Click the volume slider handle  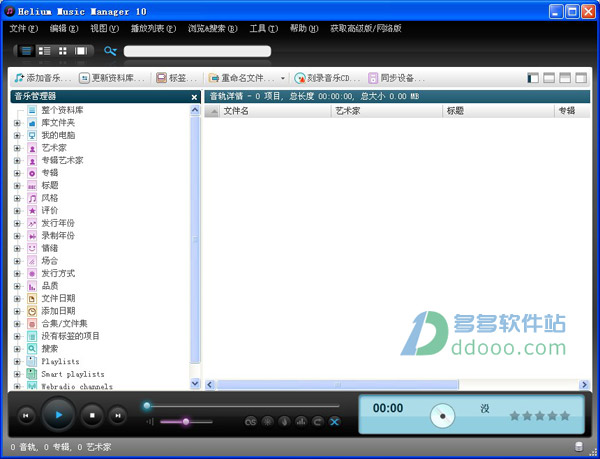click(x=186, y=422)
